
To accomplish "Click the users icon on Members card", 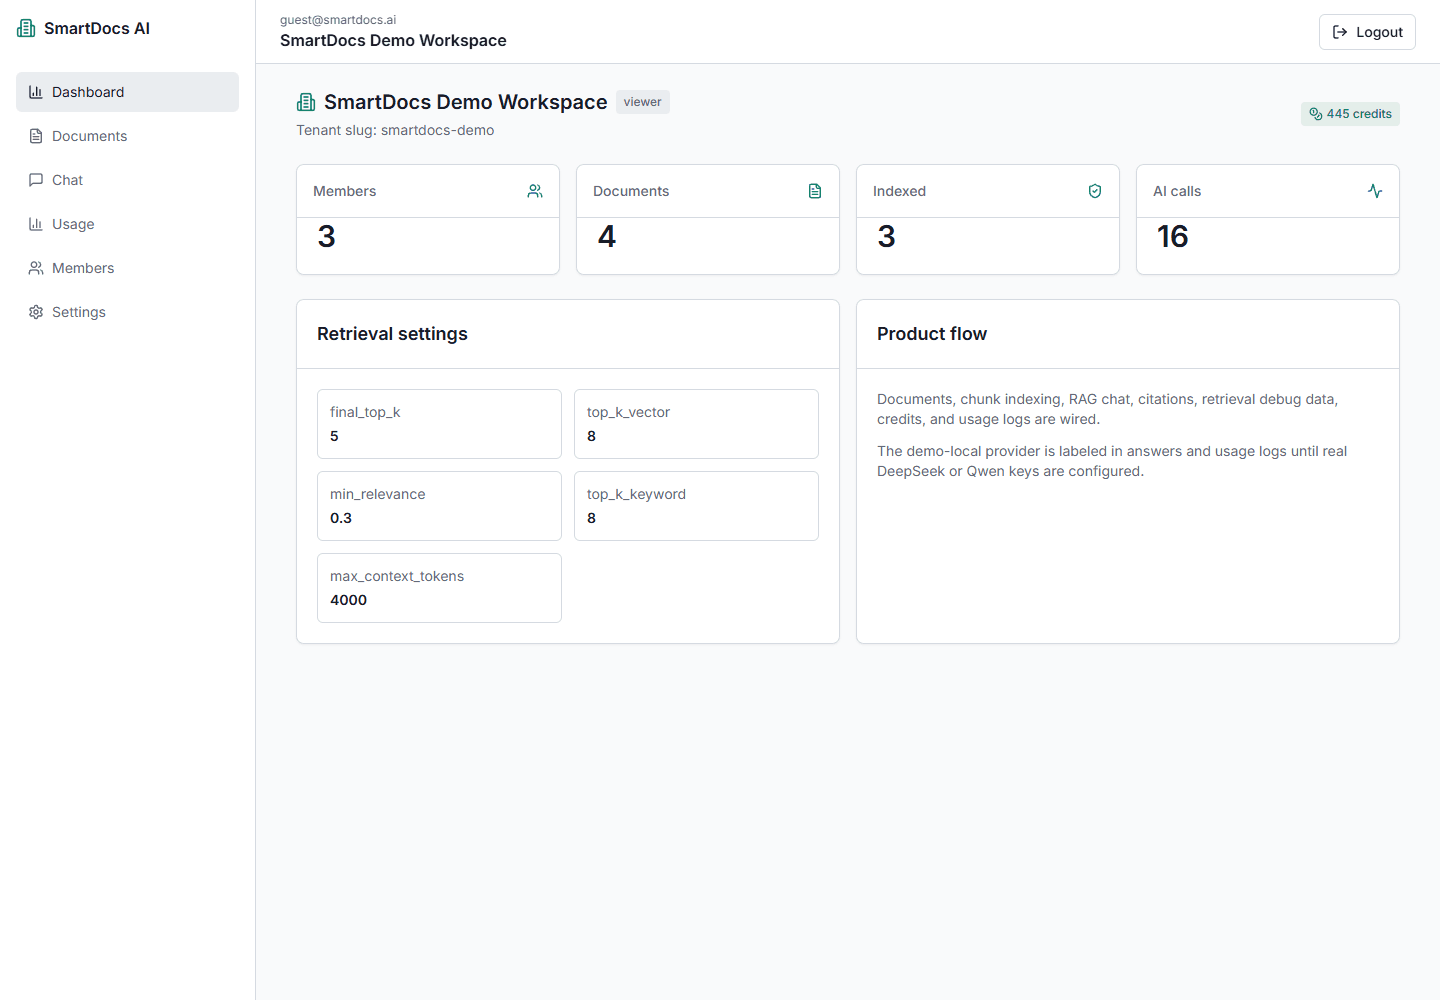I will (x=535, y=191).
